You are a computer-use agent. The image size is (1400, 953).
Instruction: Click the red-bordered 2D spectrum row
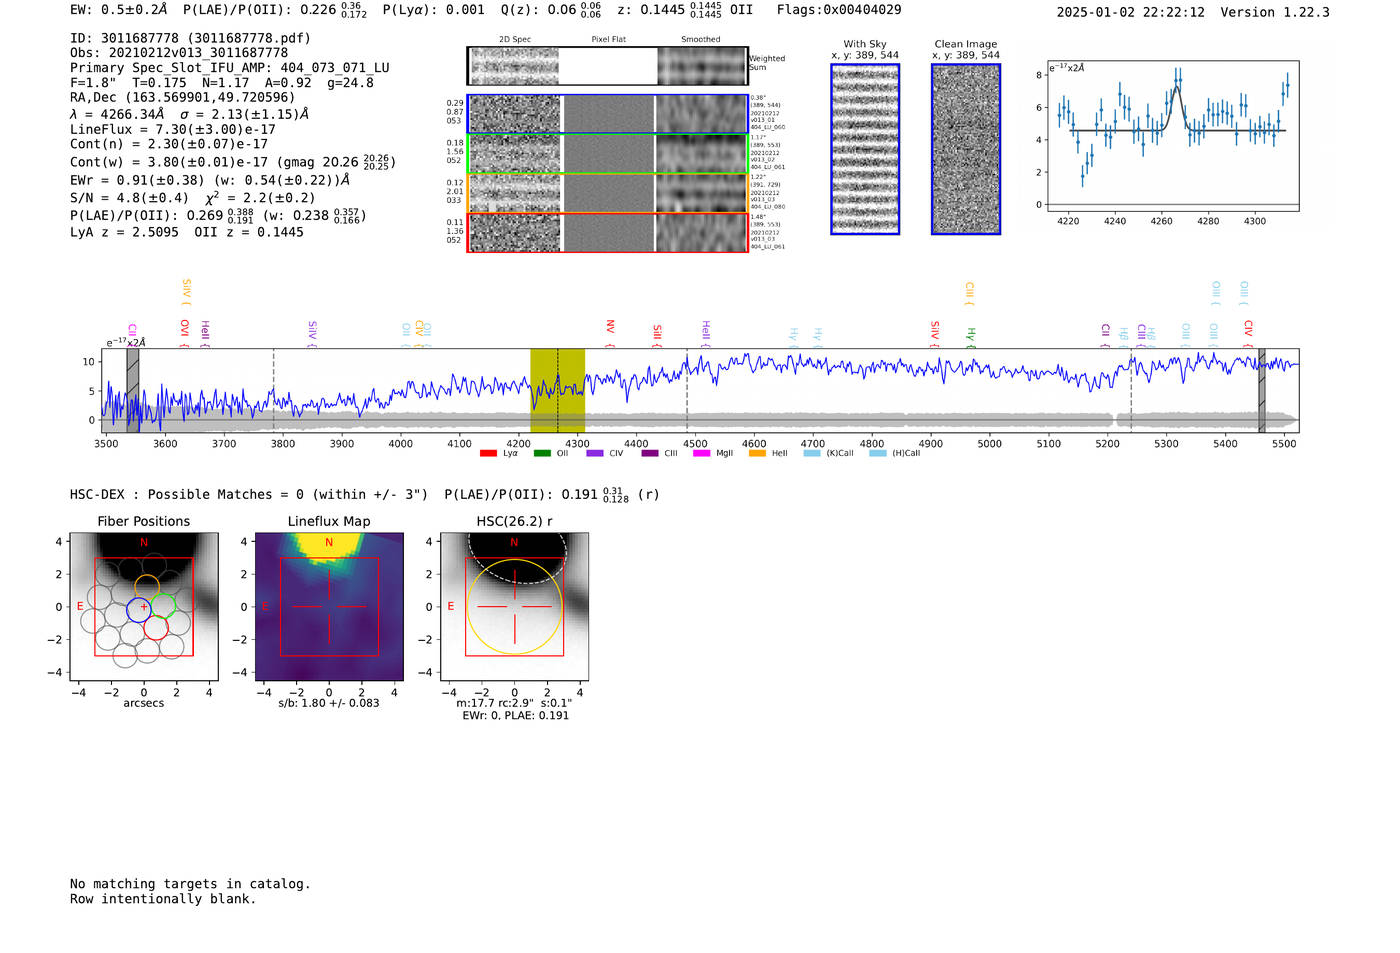(607, 233)
